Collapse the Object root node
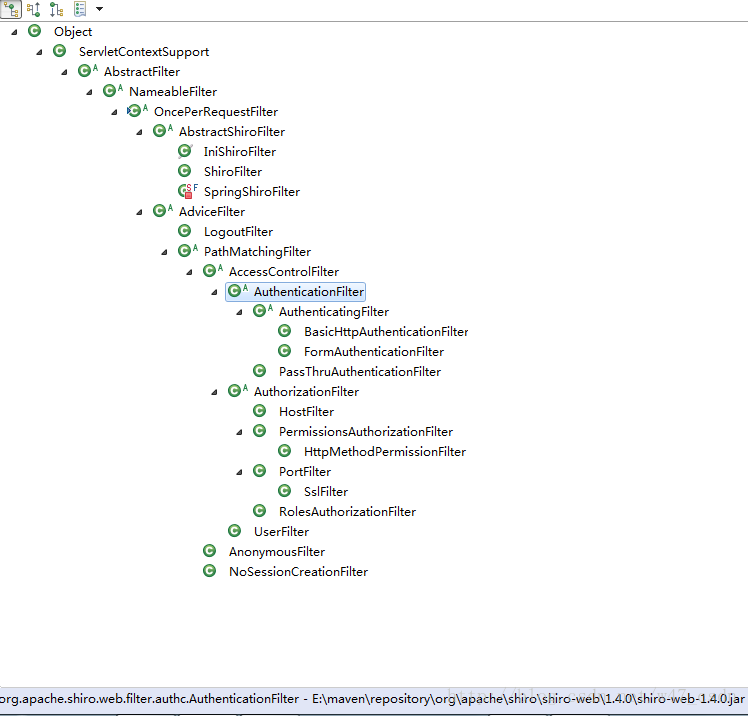Viewport: 748px width, 716px height. click(x=14, y=32)
